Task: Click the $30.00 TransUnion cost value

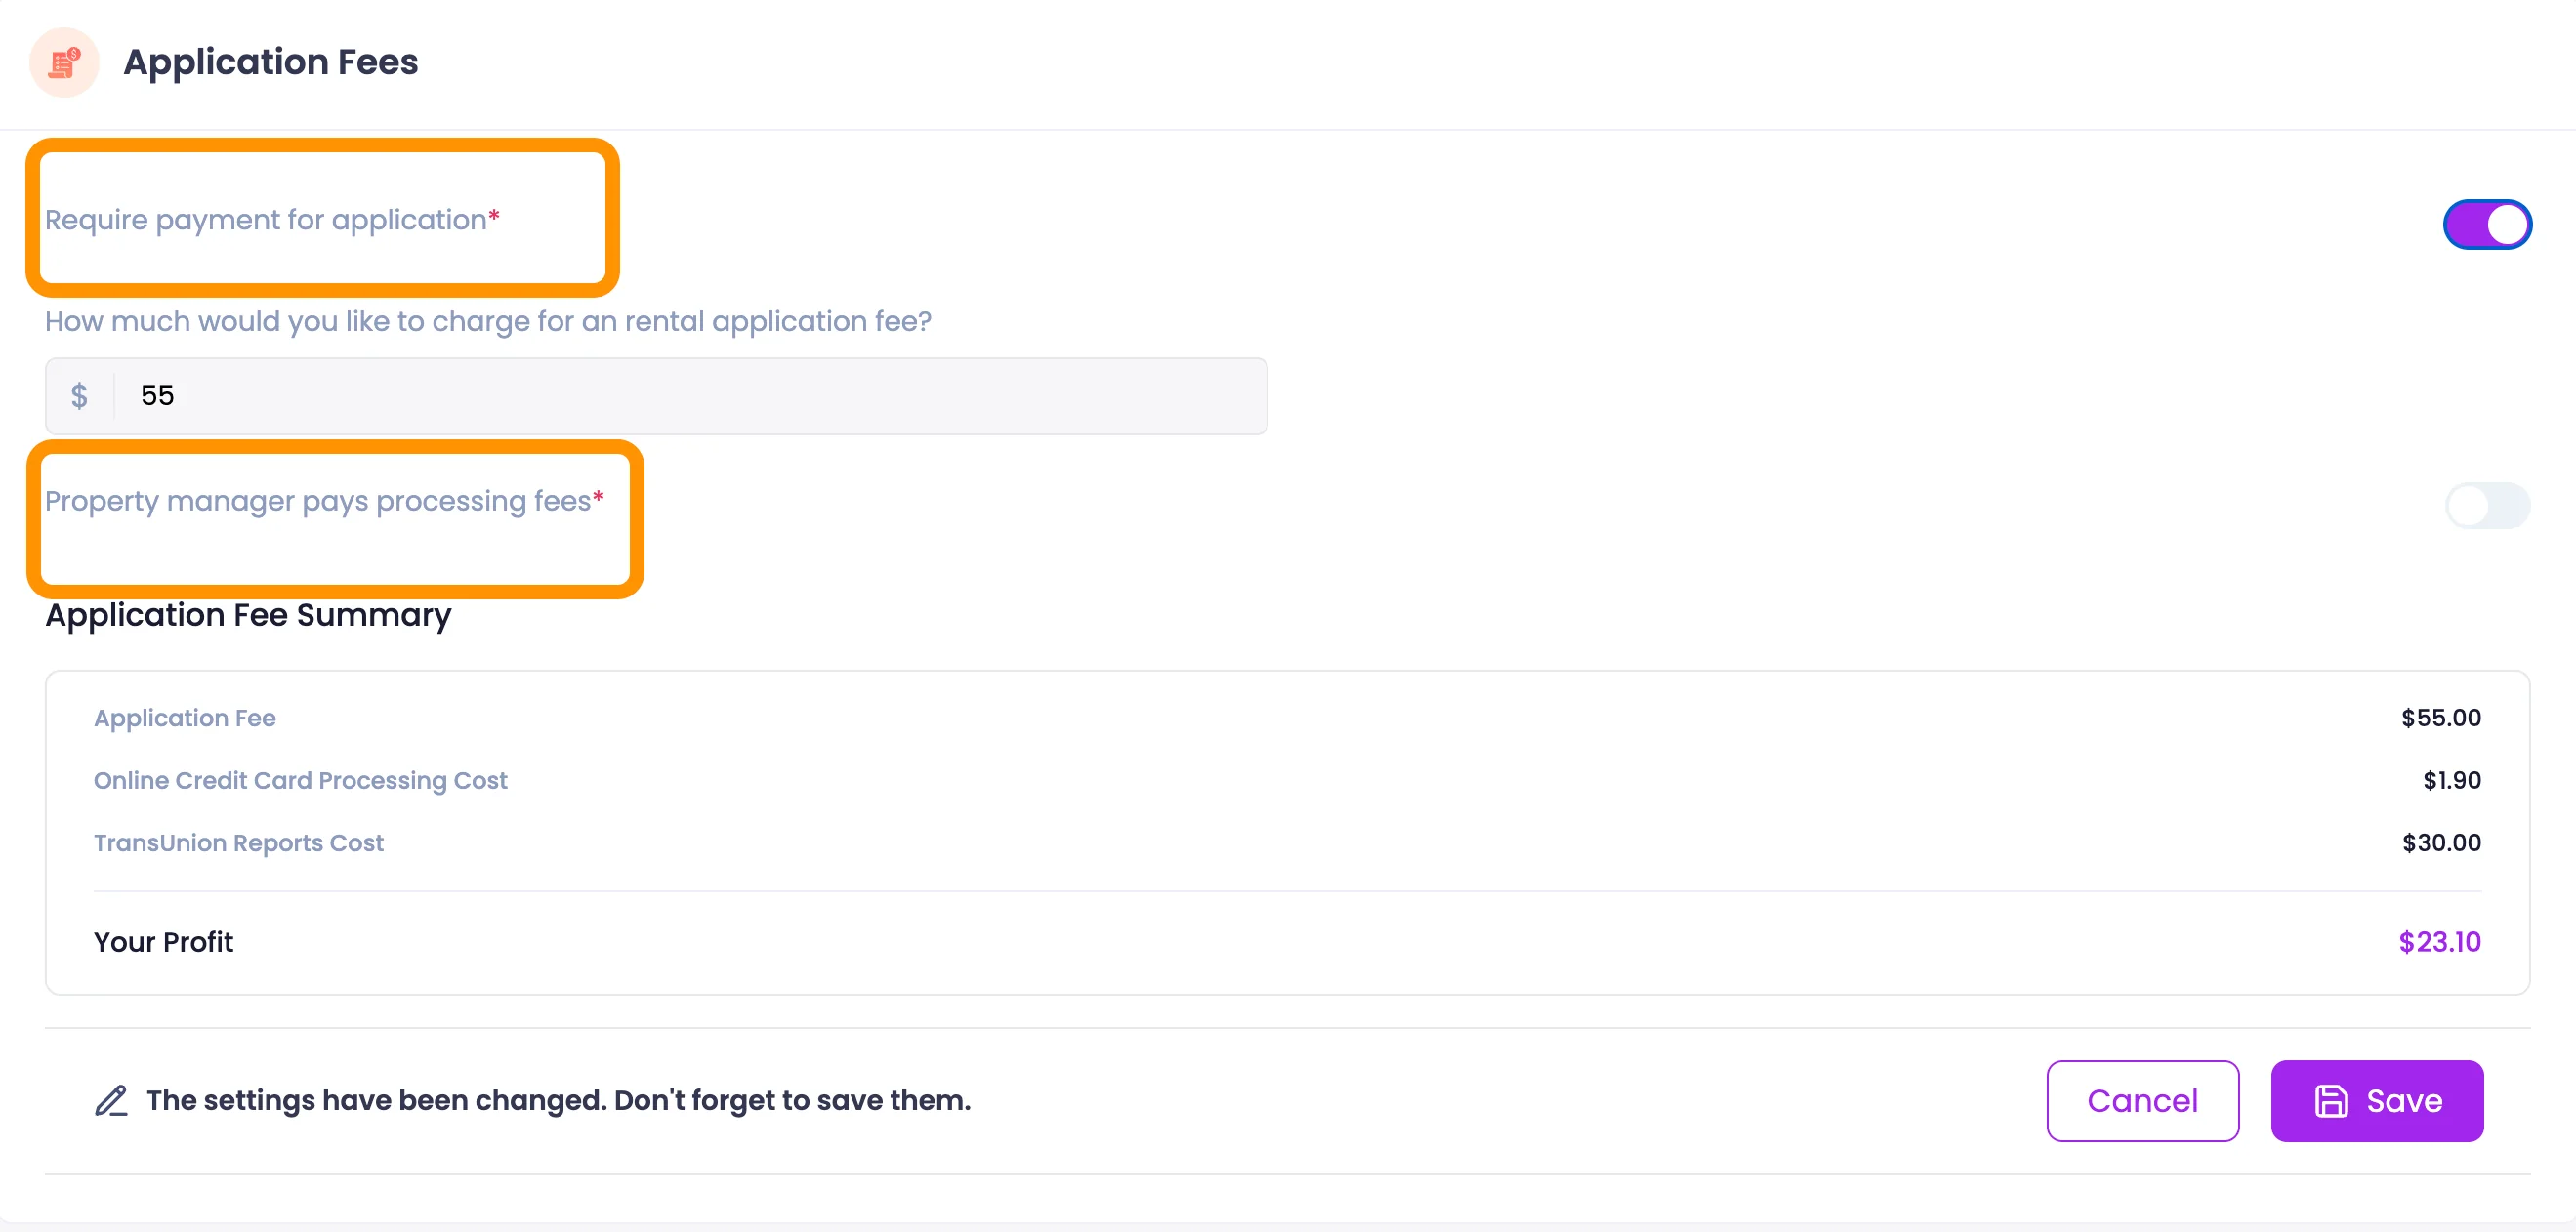Action: 2441,843
